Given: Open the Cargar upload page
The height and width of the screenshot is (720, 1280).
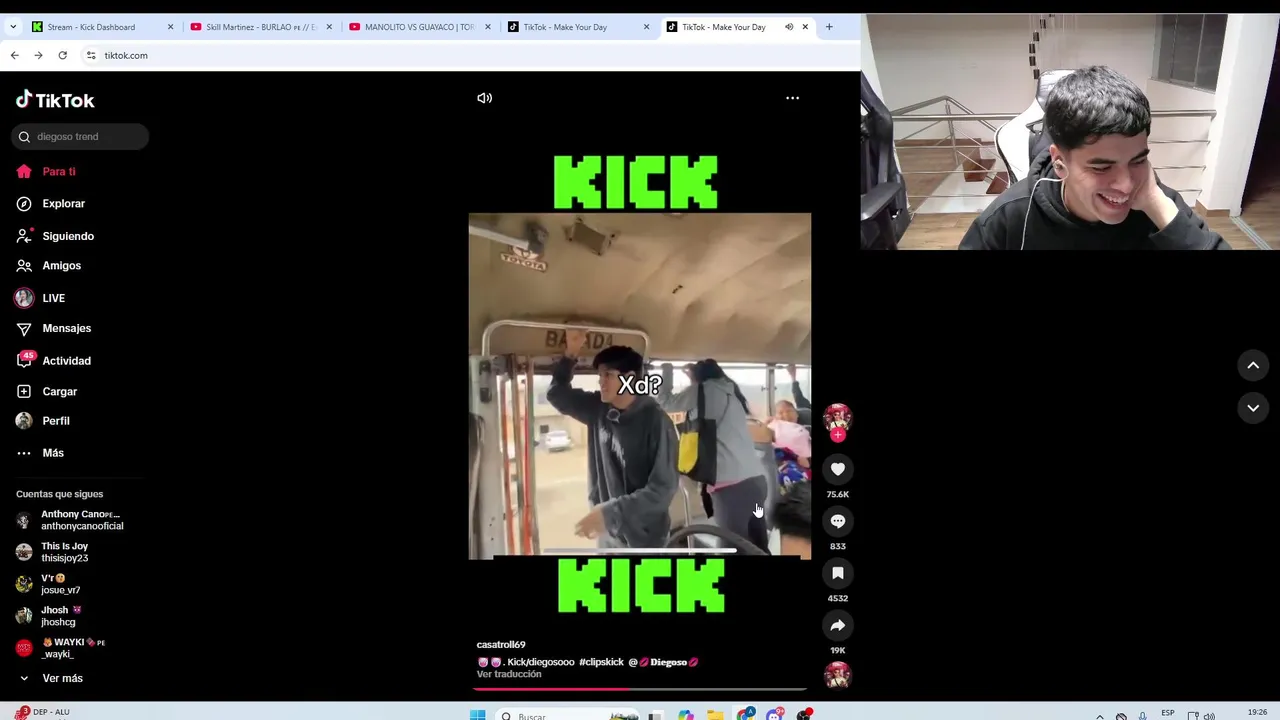Looking at the screenshot, I should pos(47,392).
